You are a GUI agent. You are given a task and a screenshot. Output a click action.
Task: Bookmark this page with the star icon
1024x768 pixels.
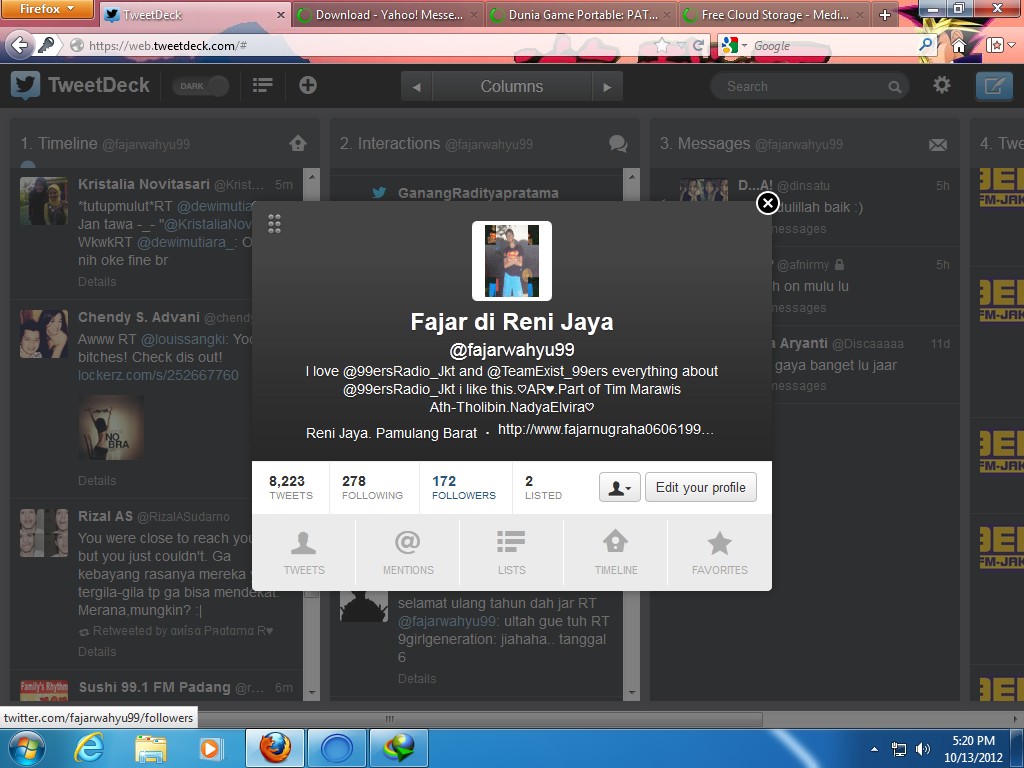662,45
